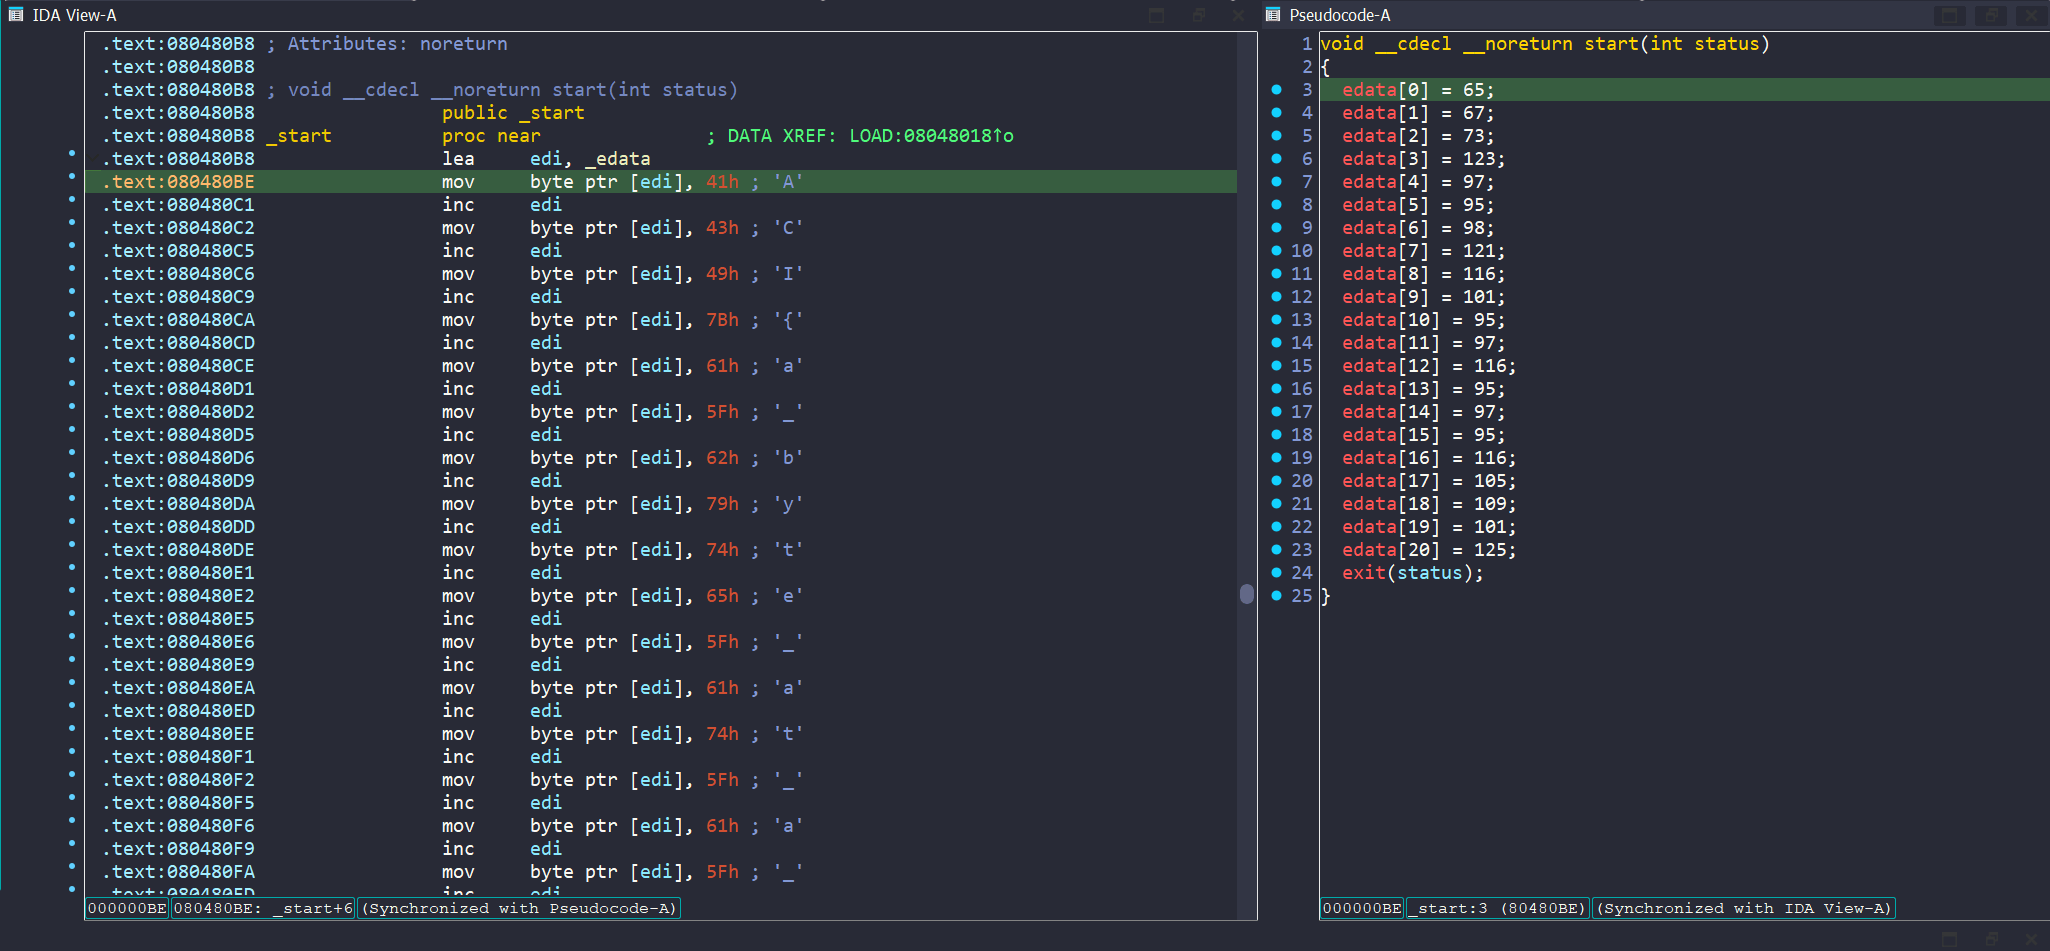Click the 65h ; 'e' operand
The height and width of the screenshot is (951, 2050).
[x=754, y=596]
